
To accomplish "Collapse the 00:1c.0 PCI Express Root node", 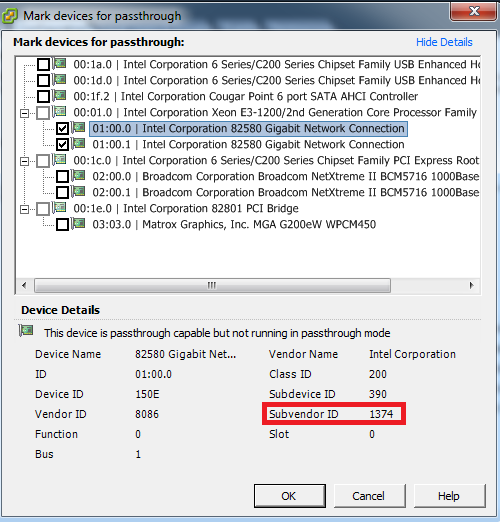I will [x=24, y=162].
